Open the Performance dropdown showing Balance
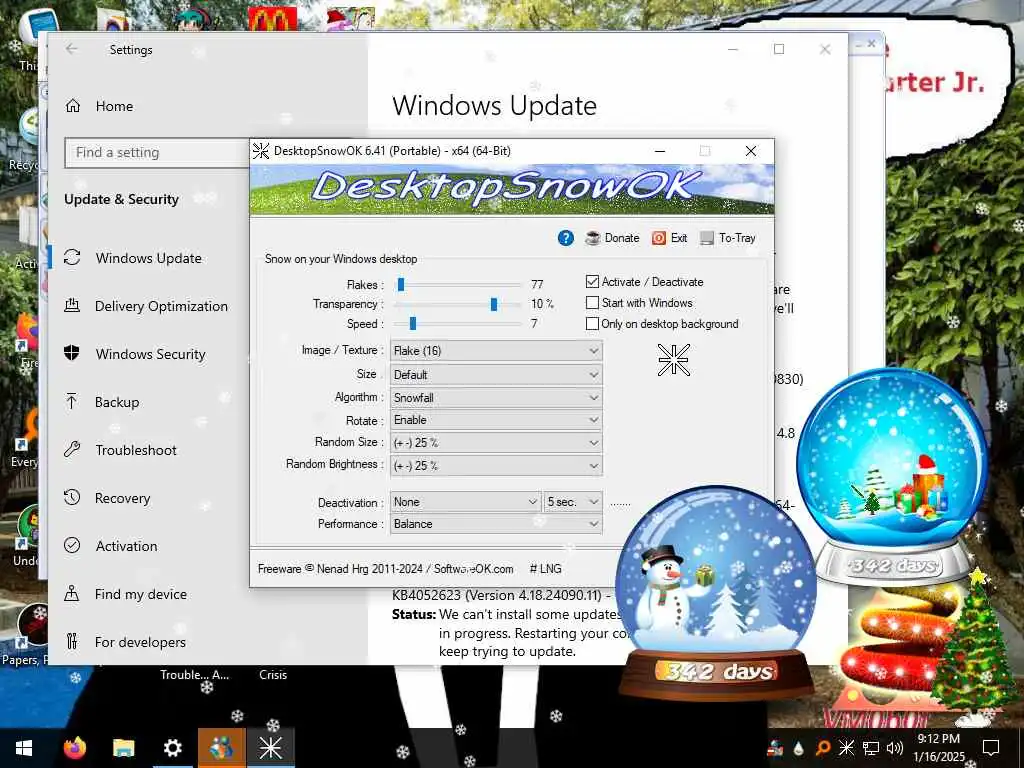1024x768 pixels. (496, 524)
